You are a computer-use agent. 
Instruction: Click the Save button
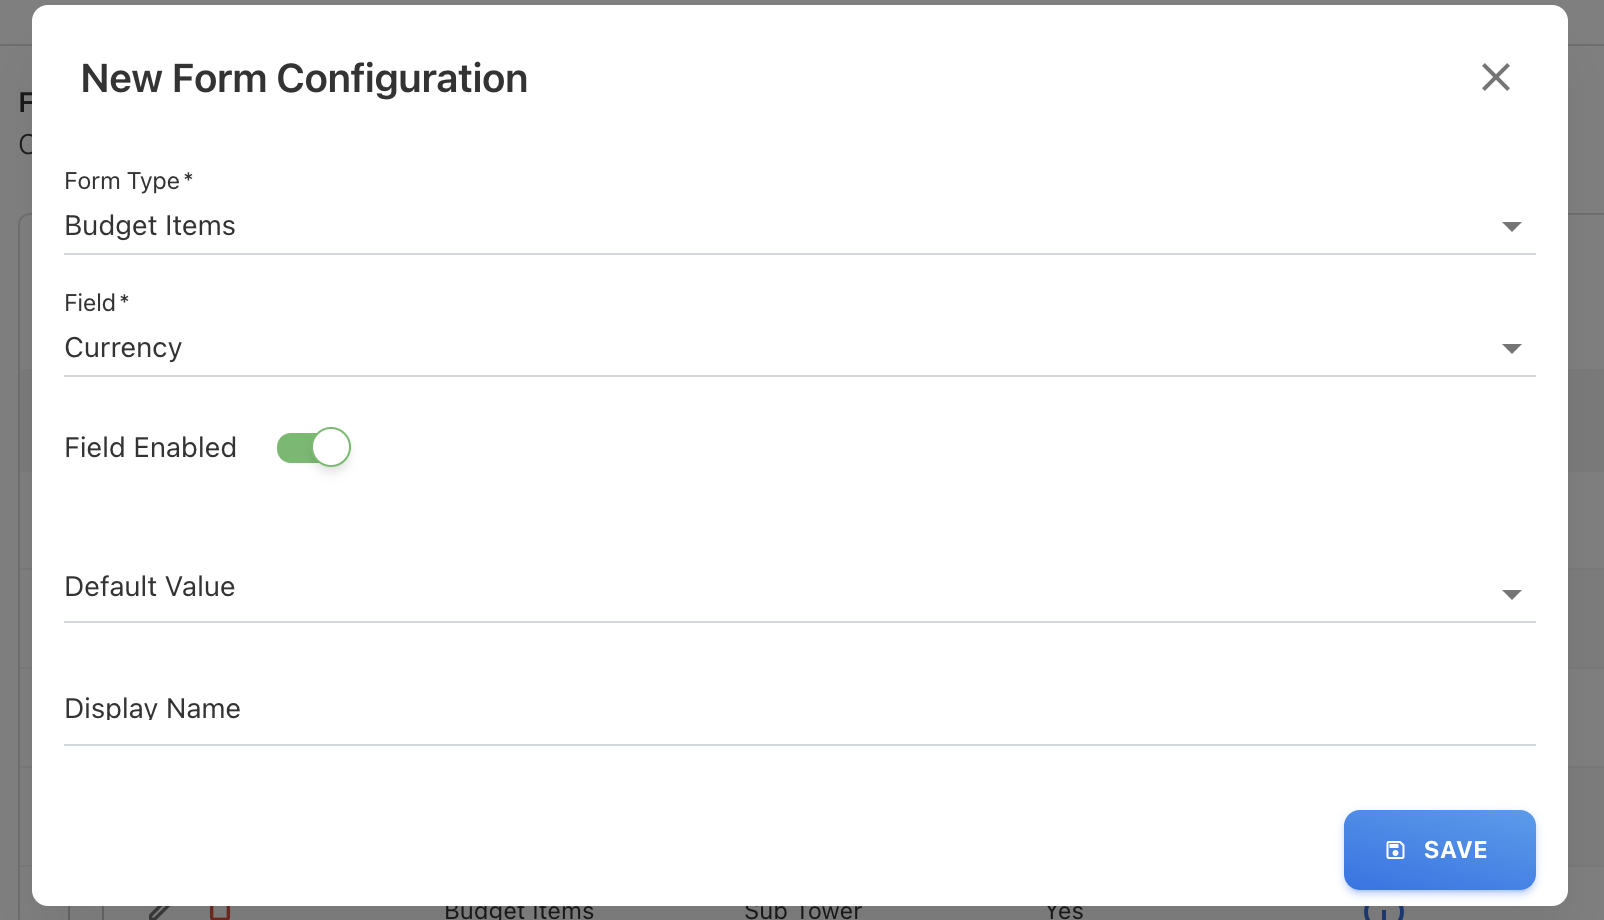tap(1439, 850)
